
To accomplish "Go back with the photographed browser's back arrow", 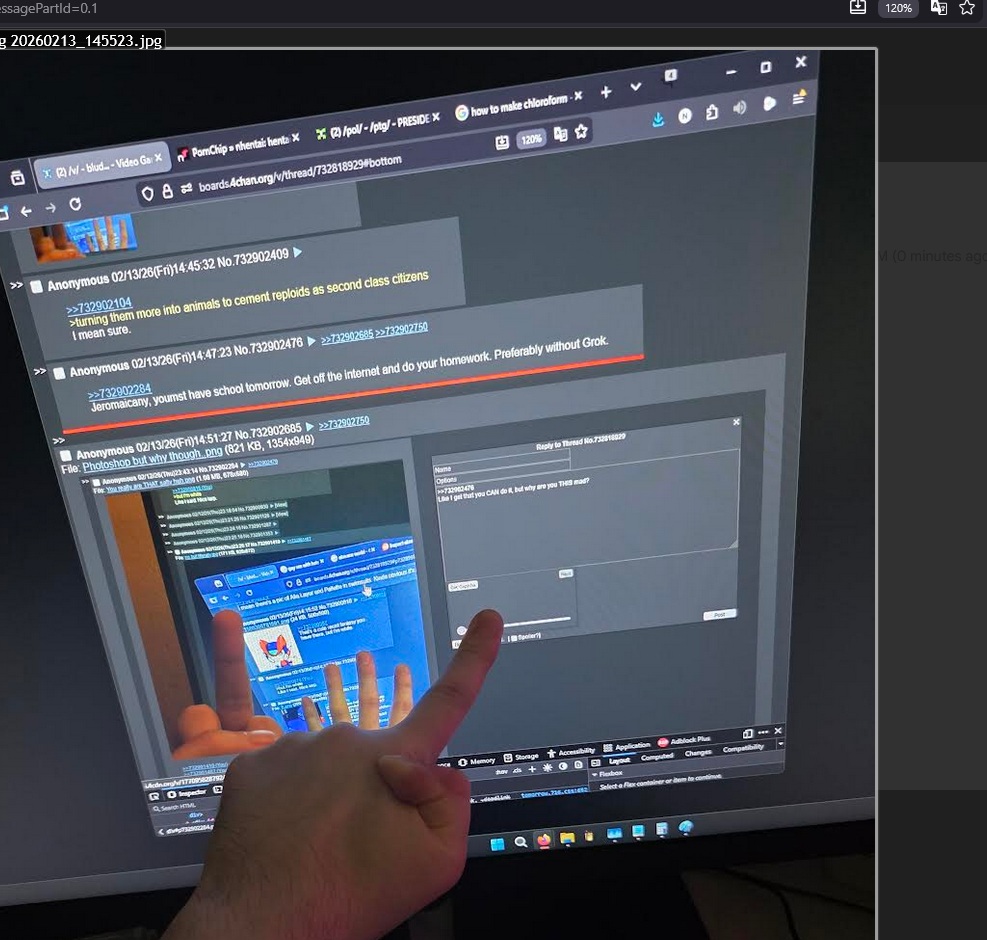I will pyautogui.click(x=26, y=212).
